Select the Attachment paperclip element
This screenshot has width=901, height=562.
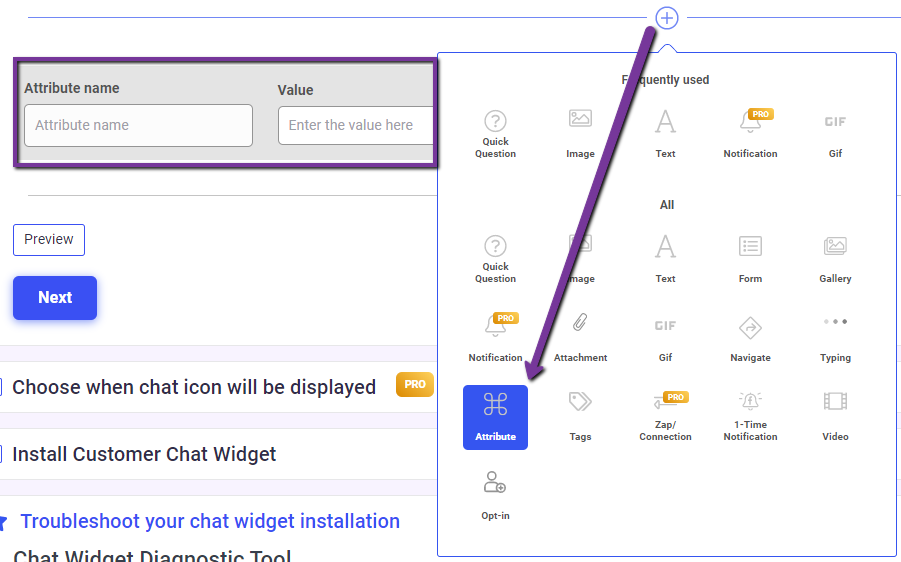point(580,338)
